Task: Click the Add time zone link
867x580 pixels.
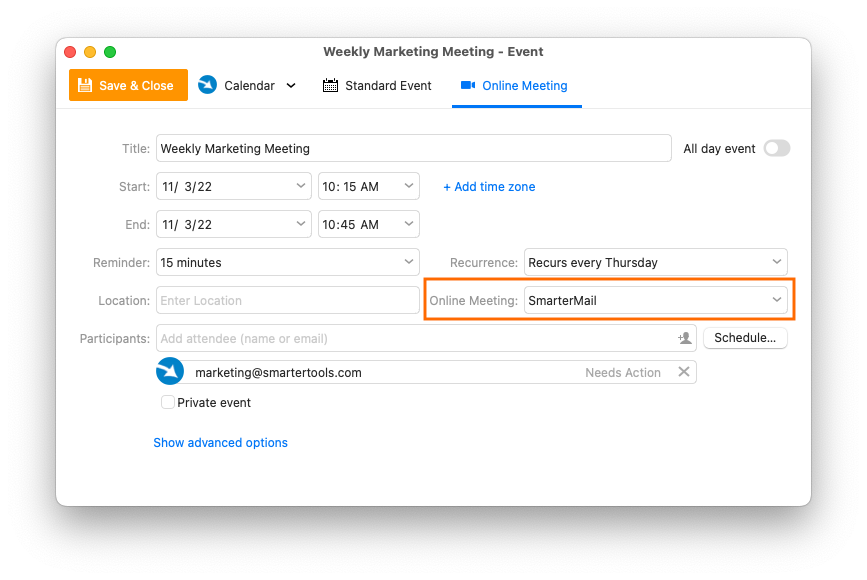Action: [489, 187]
